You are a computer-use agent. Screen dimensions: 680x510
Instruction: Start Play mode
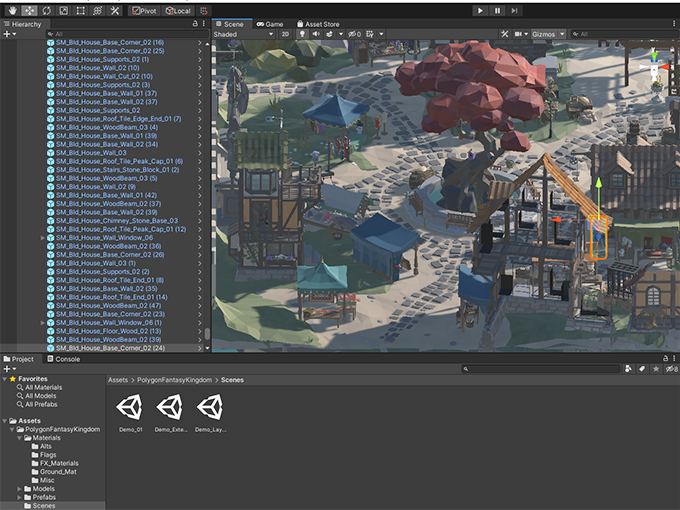[480, 11]
